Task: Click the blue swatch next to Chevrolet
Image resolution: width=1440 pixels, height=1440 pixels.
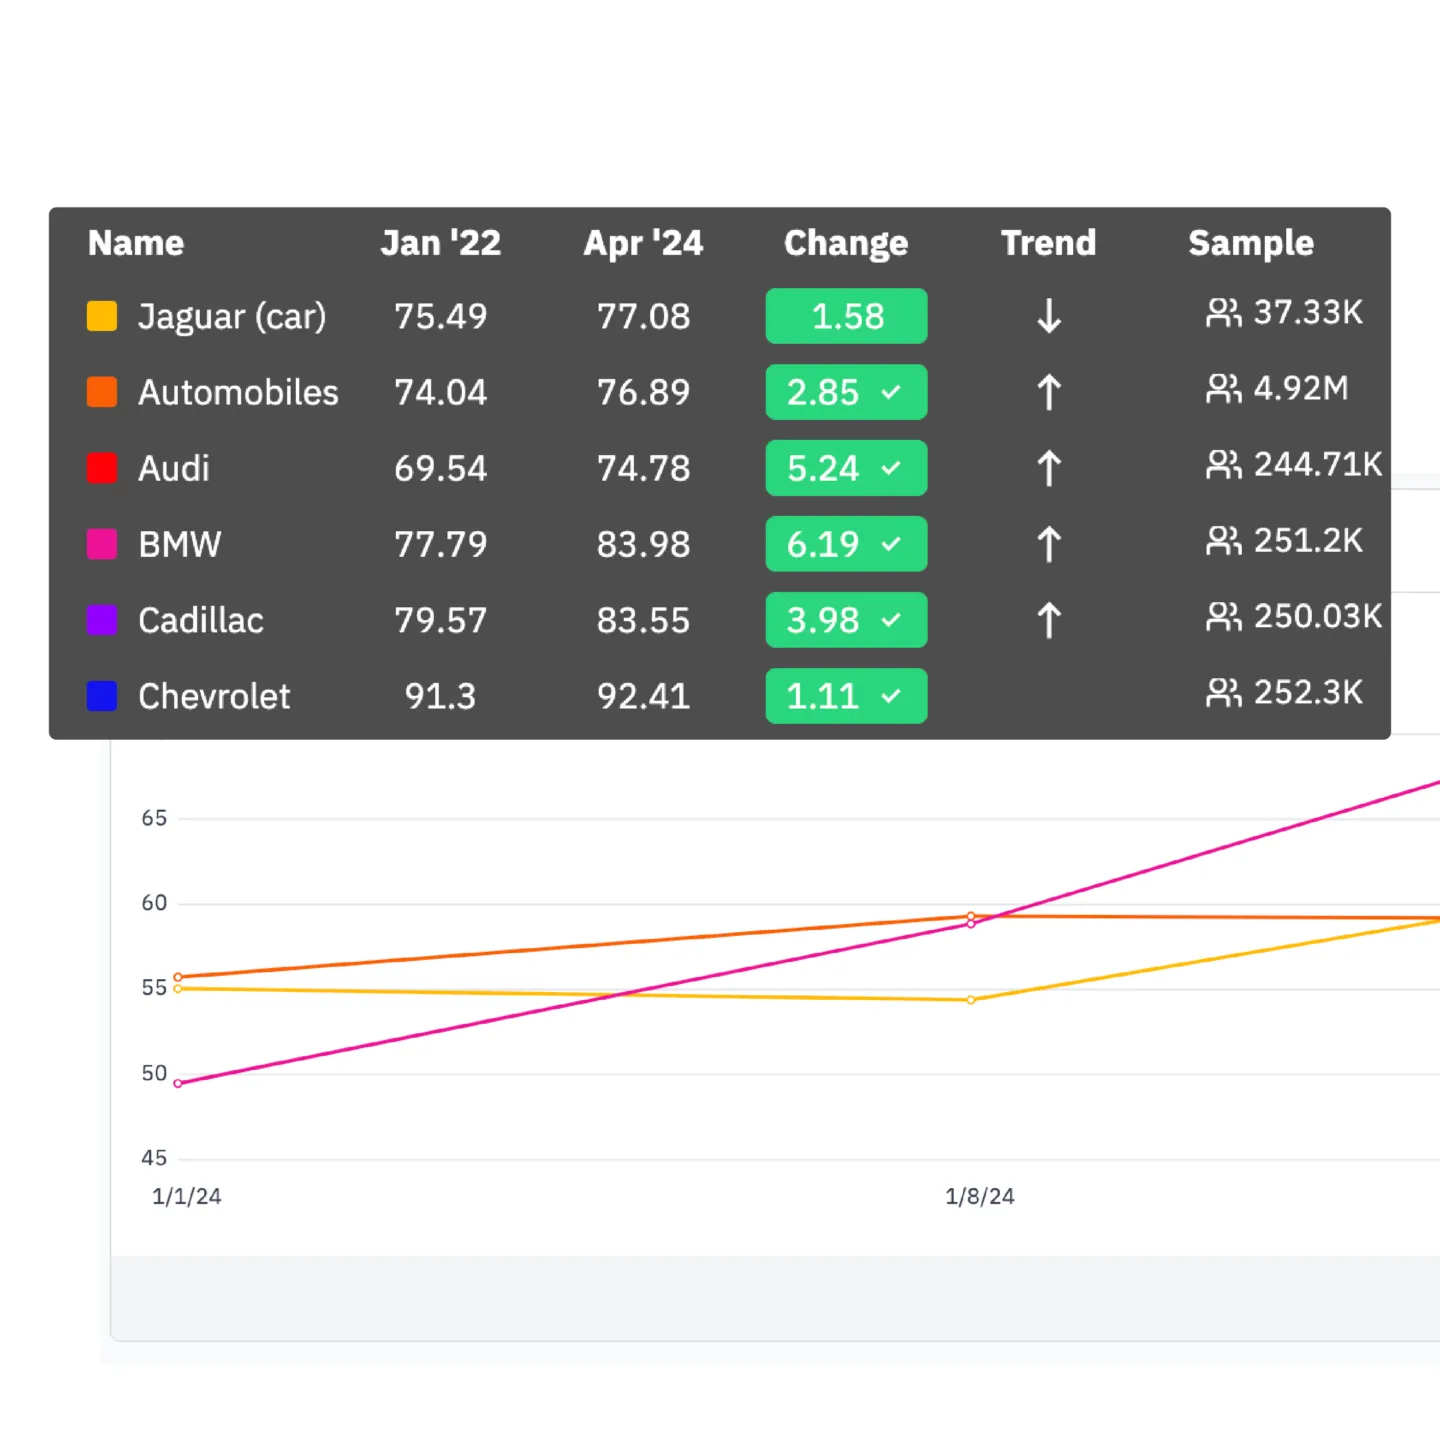Action: pyautogui.click(x=102, y=696)
